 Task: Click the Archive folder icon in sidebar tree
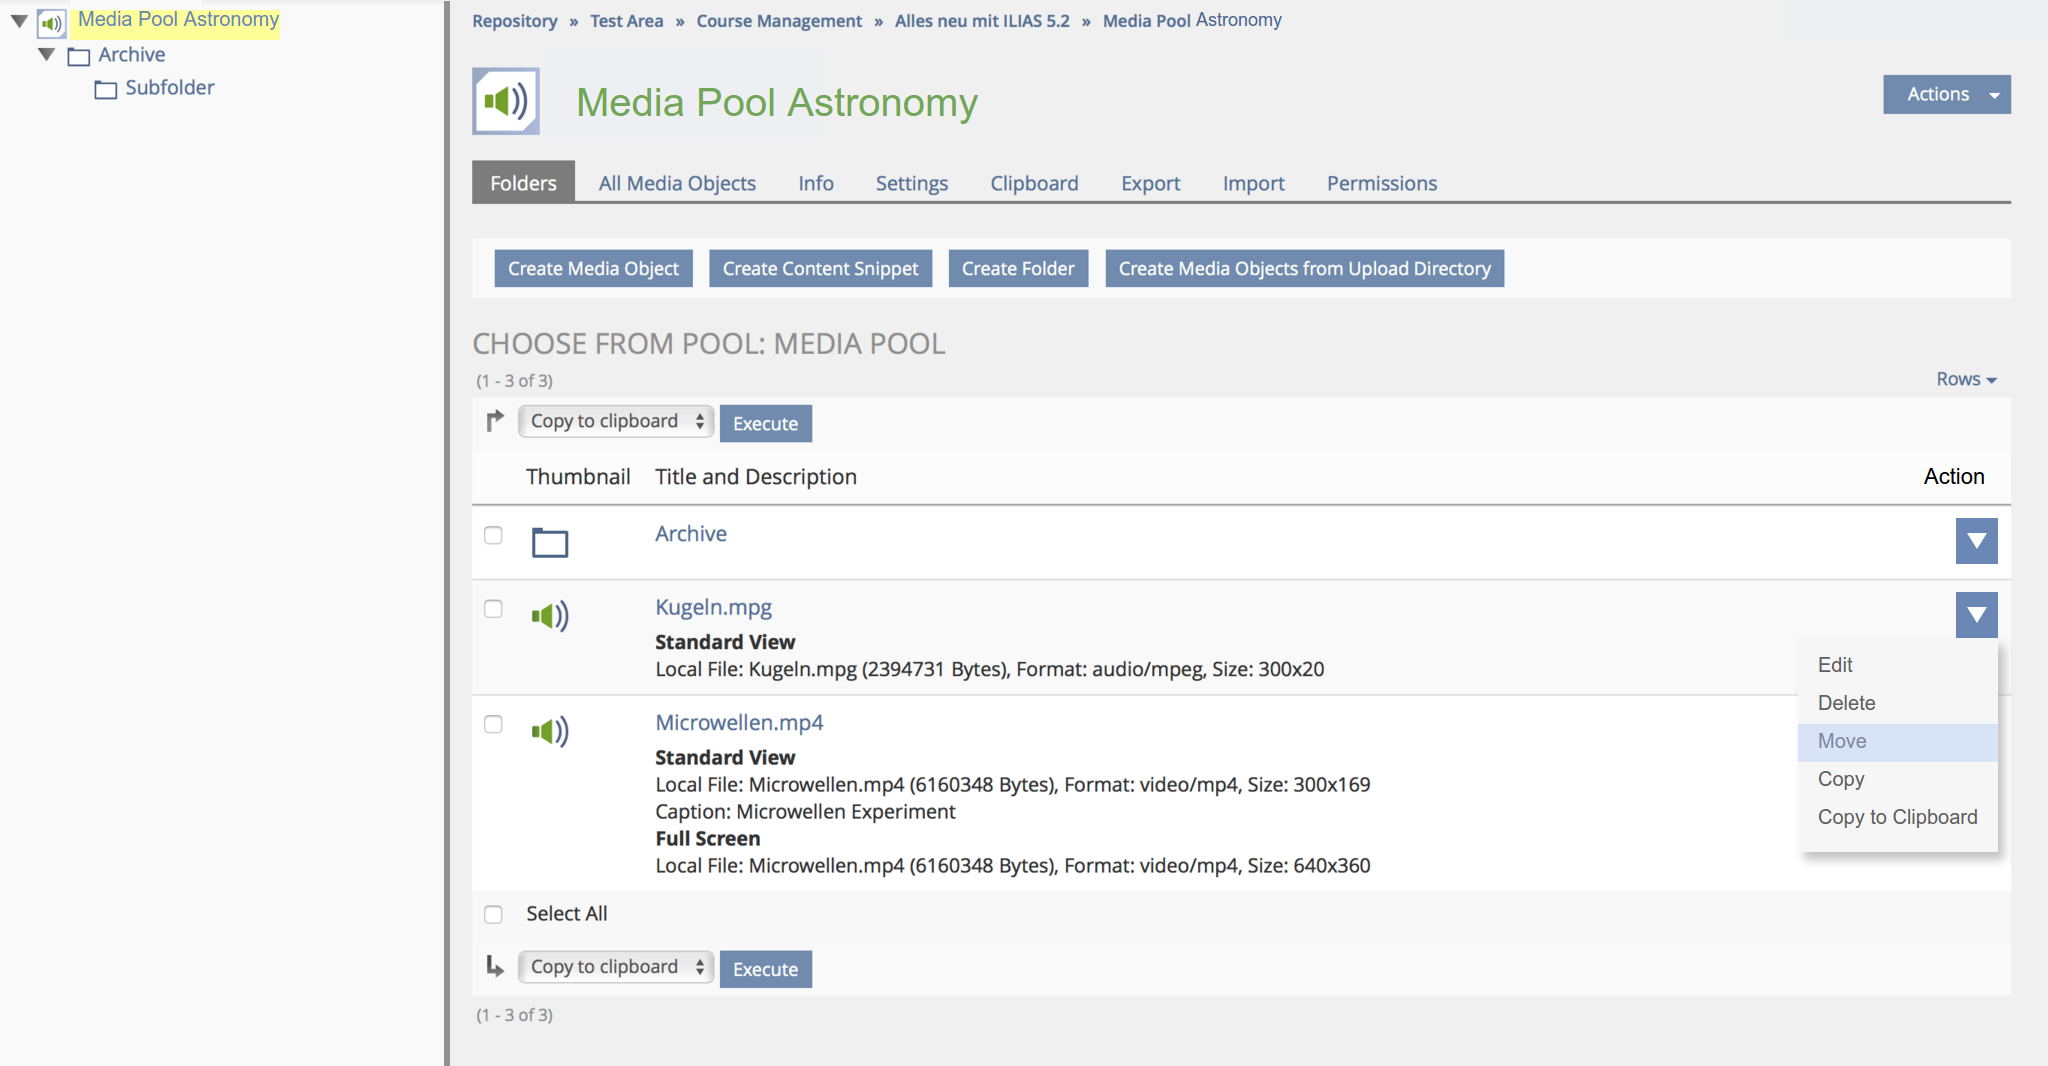(x=78, y=56)
